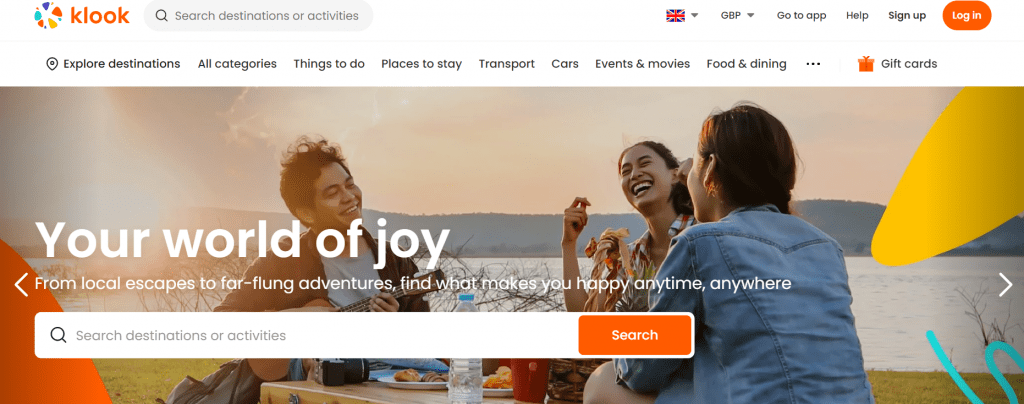
Task: Click the gift box icon beside Gift cards
Action: click(866, 64)
